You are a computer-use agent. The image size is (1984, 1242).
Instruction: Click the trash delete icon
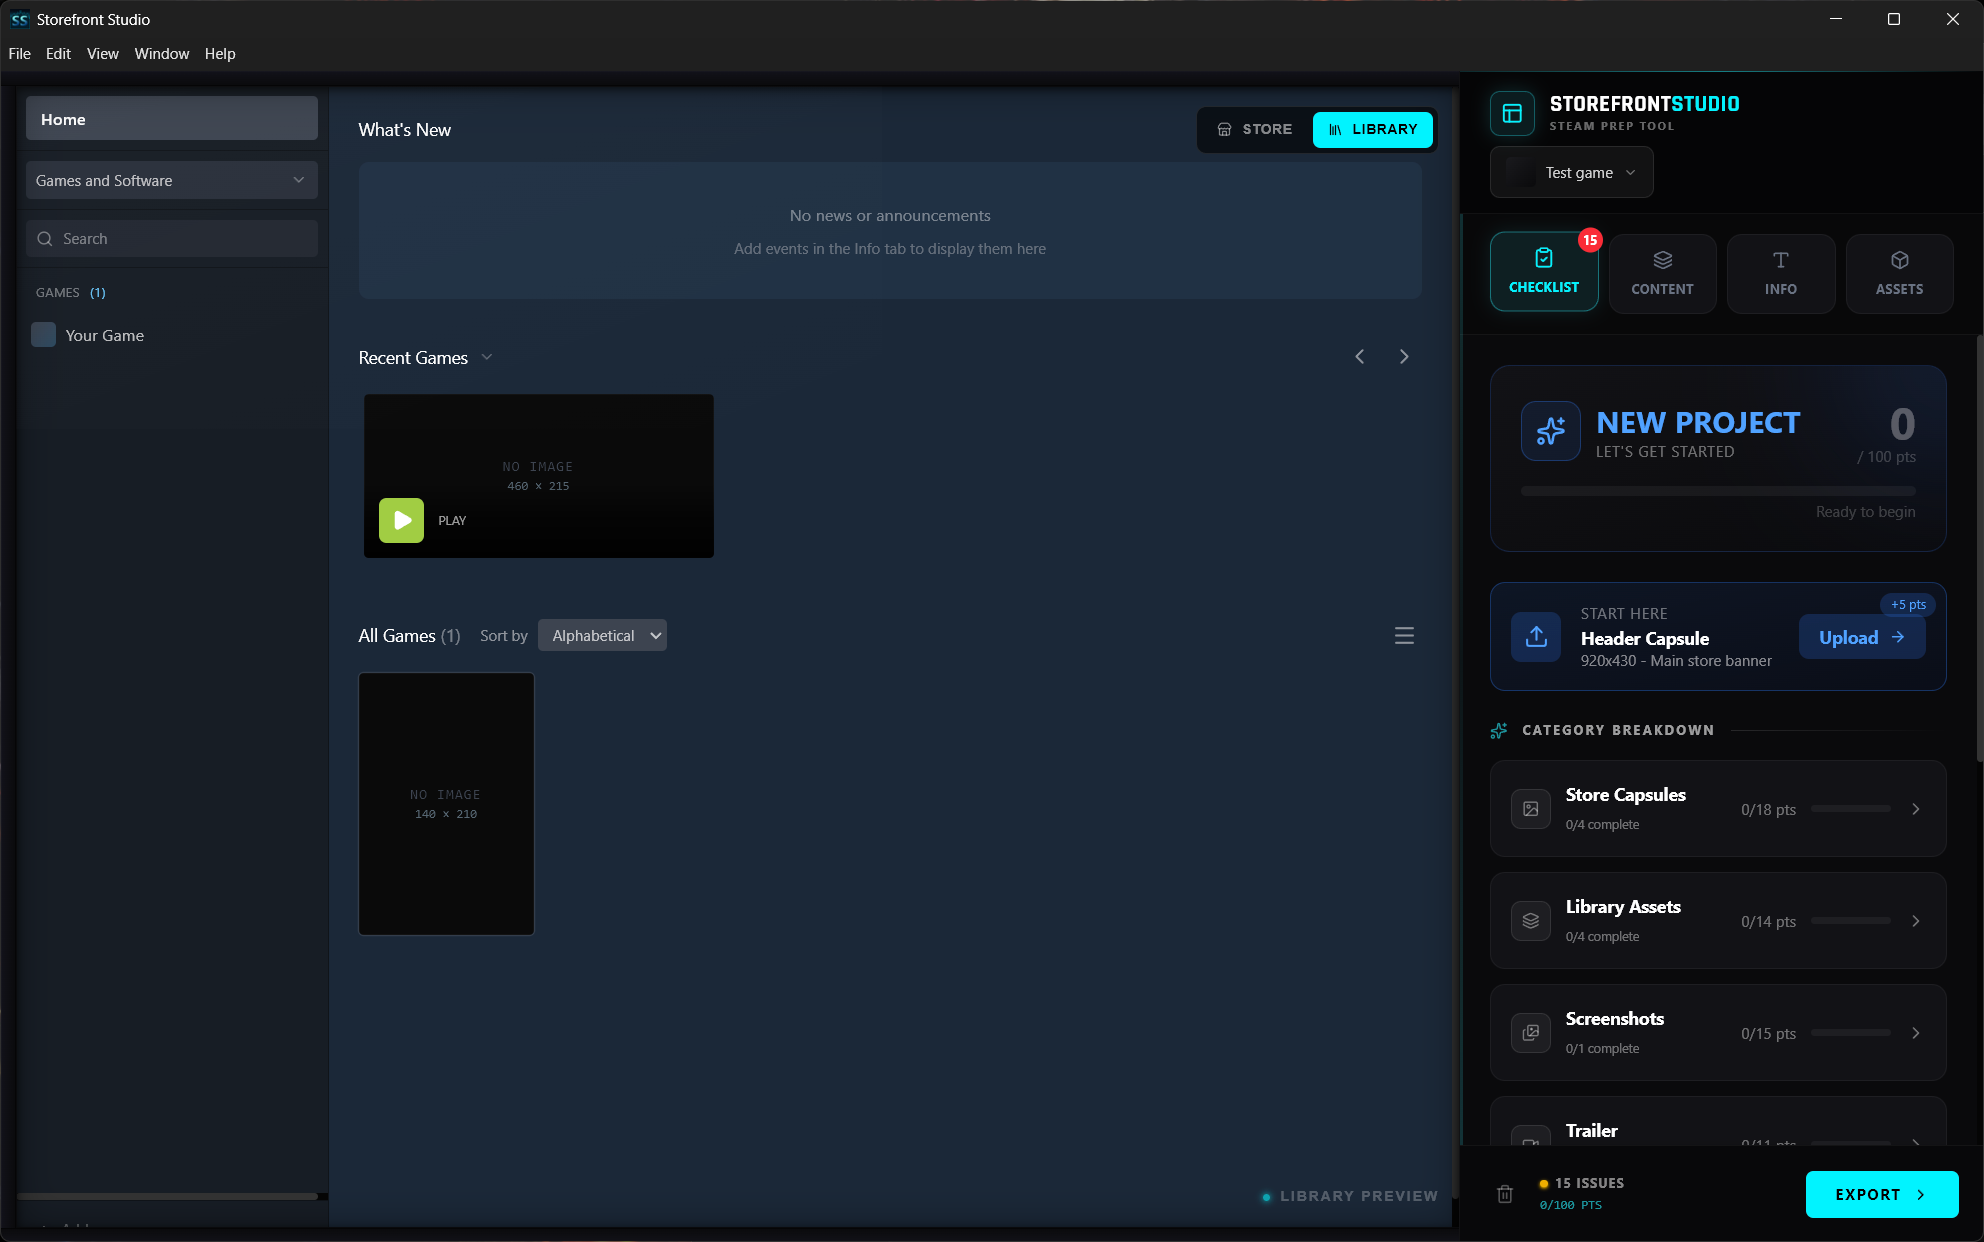click(1504, 1194)
